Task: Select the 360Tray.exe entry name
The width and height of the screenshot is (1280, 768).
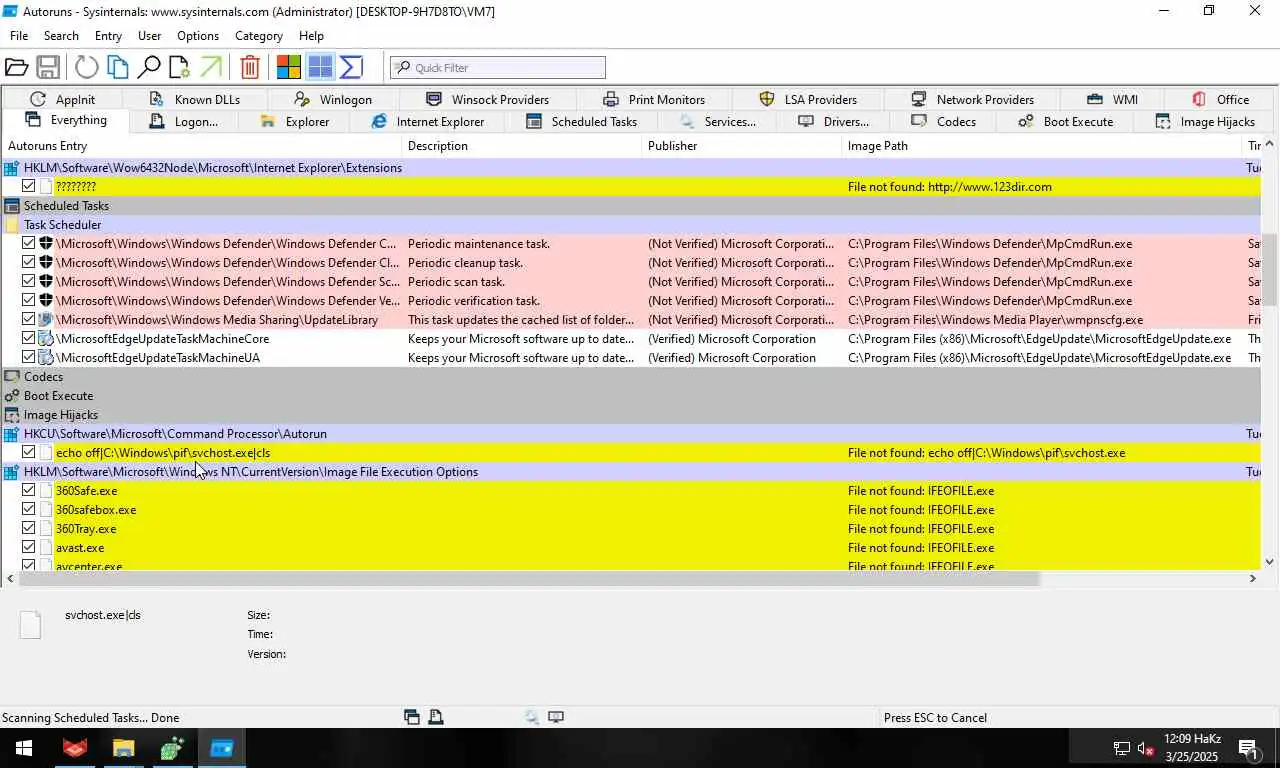Action: click(x=86, y=528)
